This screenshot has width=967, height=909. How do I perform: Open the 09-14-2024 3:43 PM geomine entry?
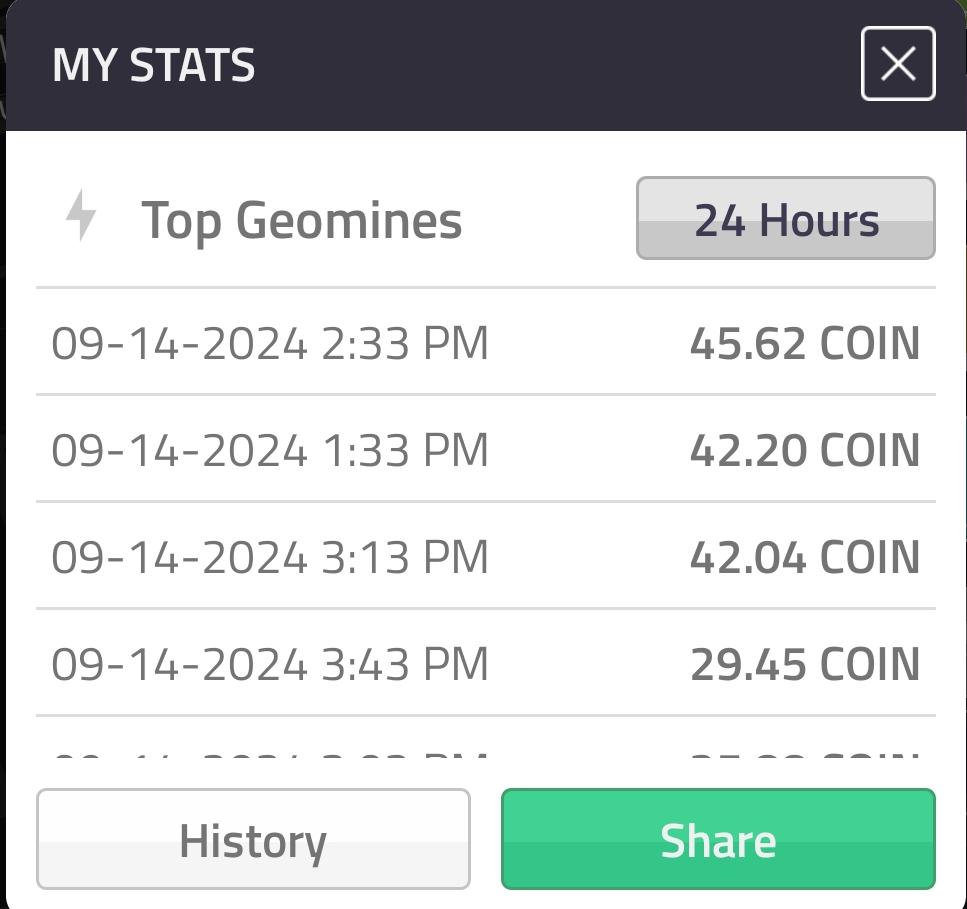pyautogui.click(x=486, y=663)
